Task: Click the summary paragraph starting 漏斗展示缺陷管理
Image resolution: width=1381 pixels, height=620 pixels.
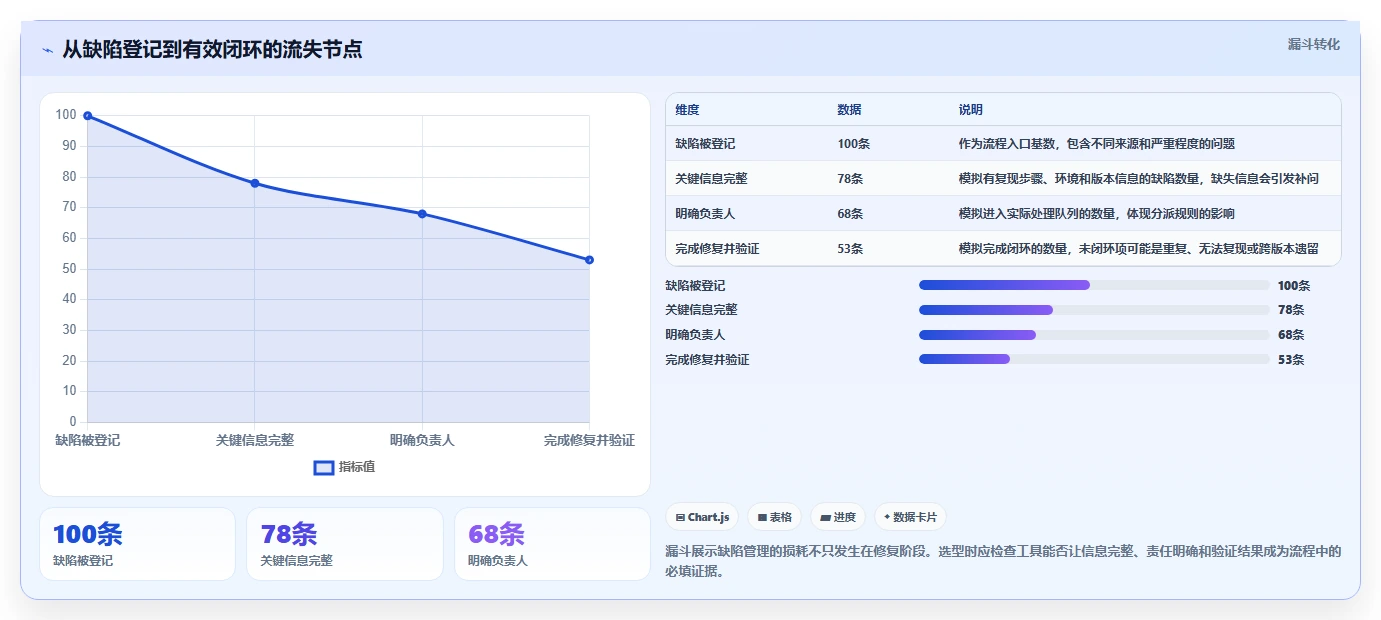Action: 1003,561
